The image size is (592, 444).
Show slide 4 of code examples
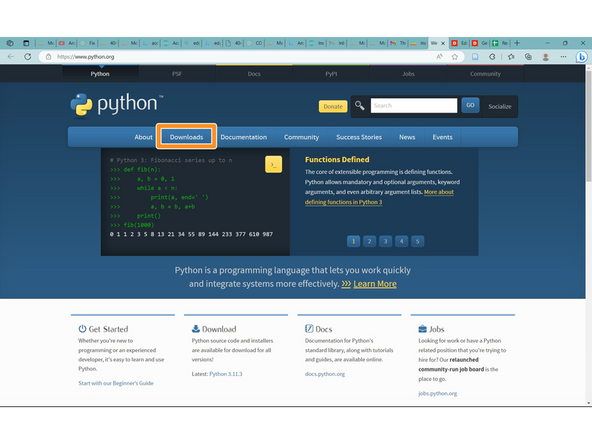[401, 241]
